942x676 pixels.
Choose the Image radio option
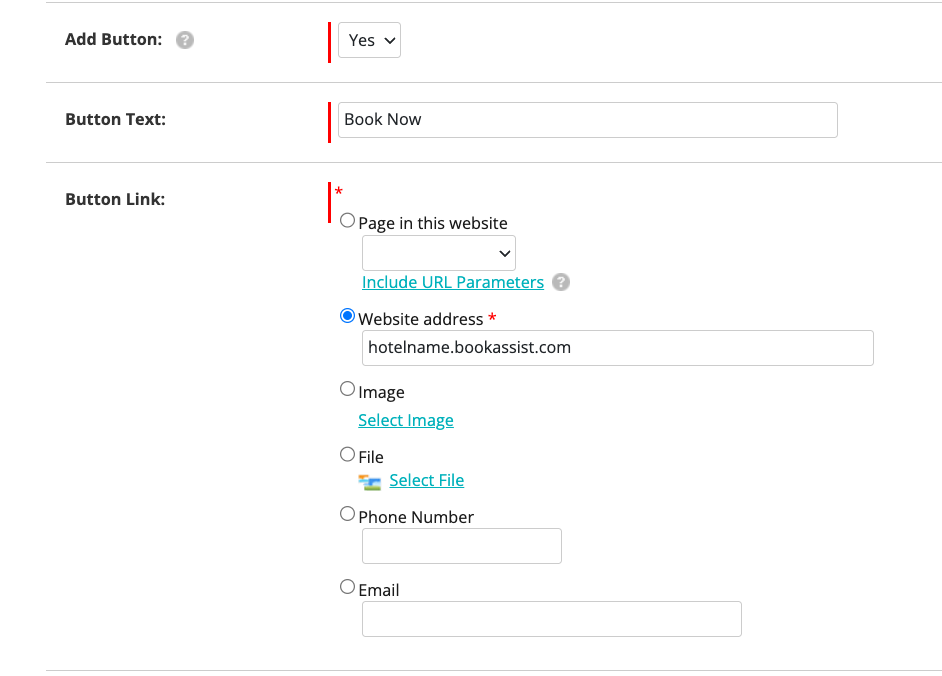click(x=347, y=389)
